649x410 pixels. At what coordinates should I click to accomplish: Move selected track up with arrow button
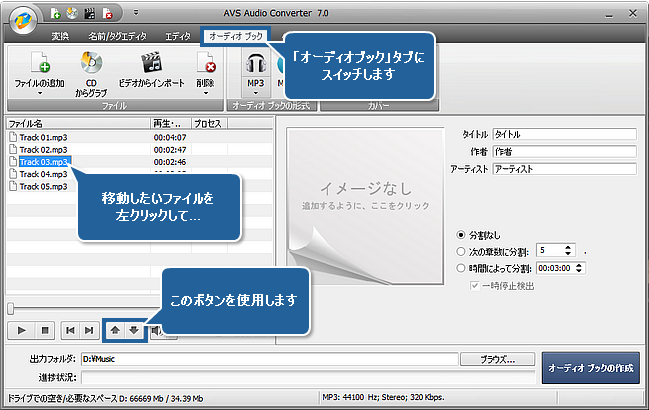(115, 329)
